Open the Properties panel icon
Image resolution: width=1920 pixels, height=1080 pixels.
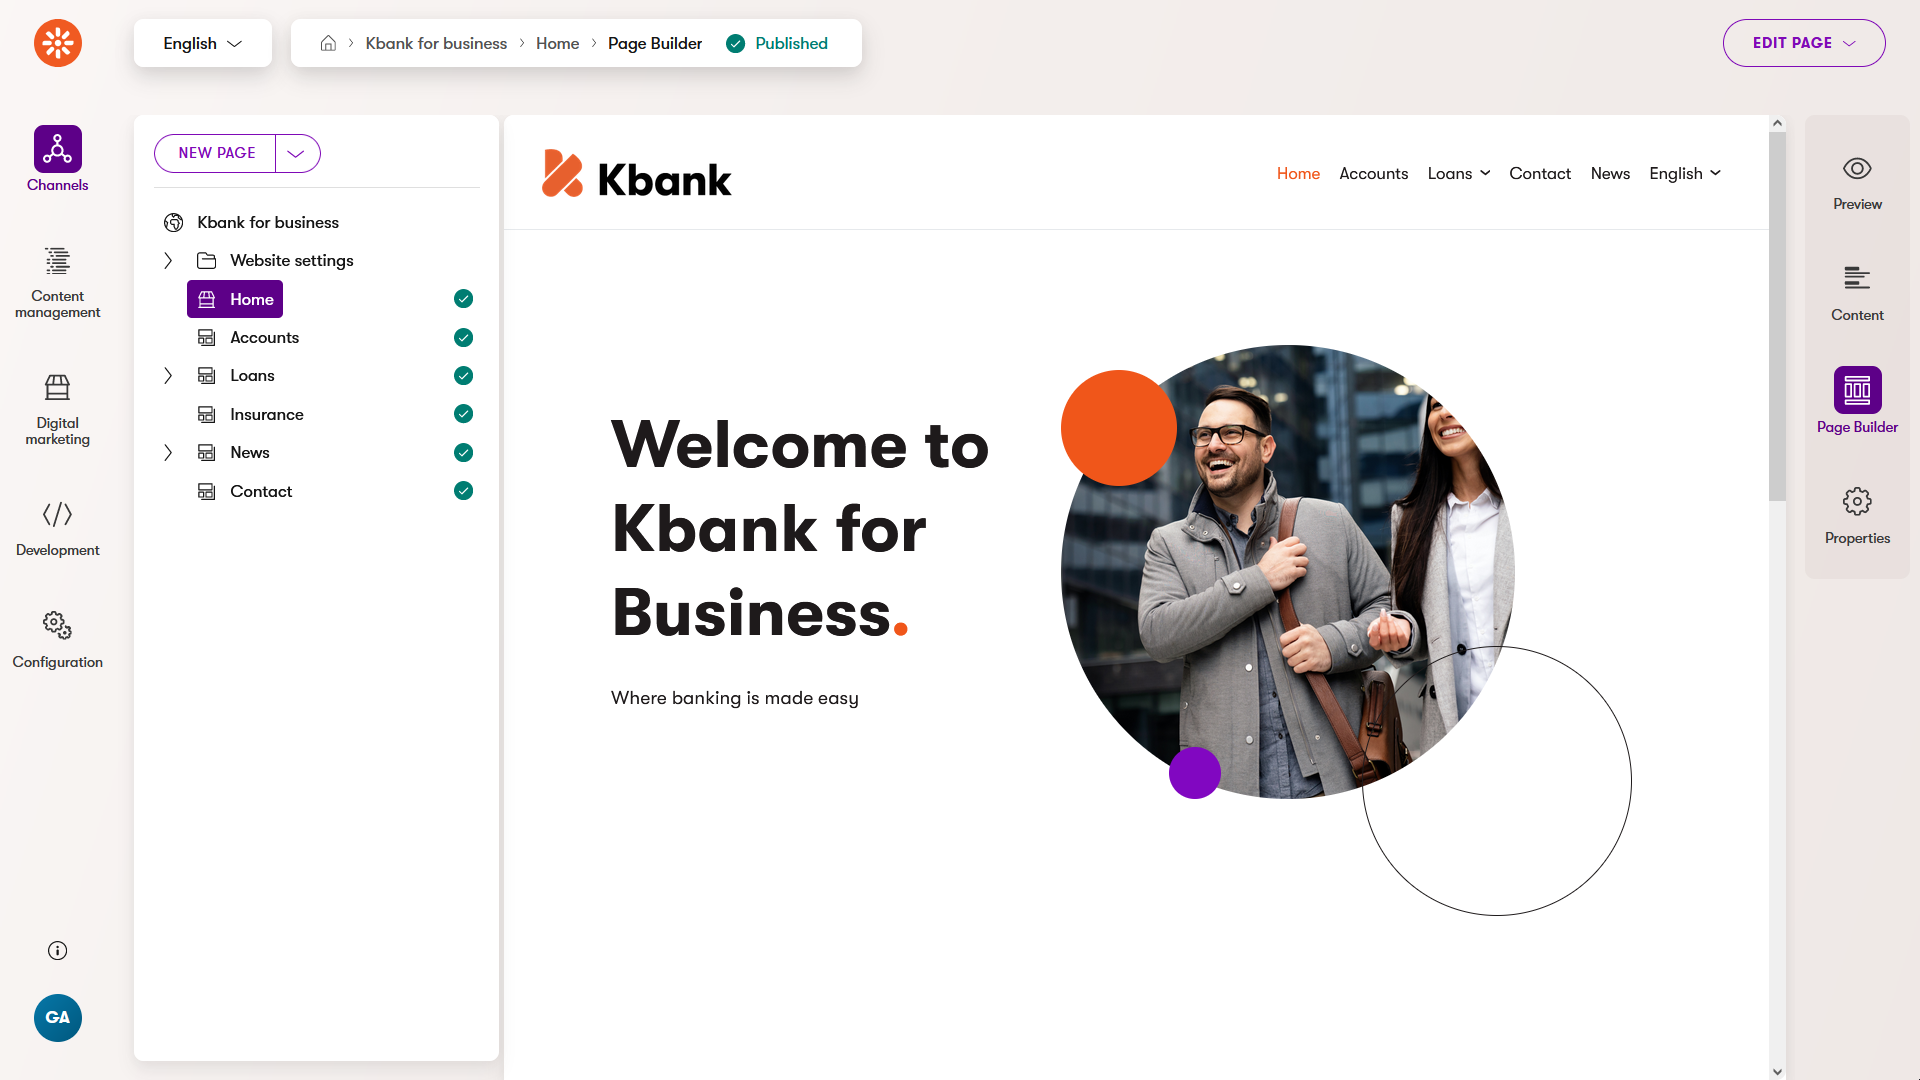pos(1857,502)
